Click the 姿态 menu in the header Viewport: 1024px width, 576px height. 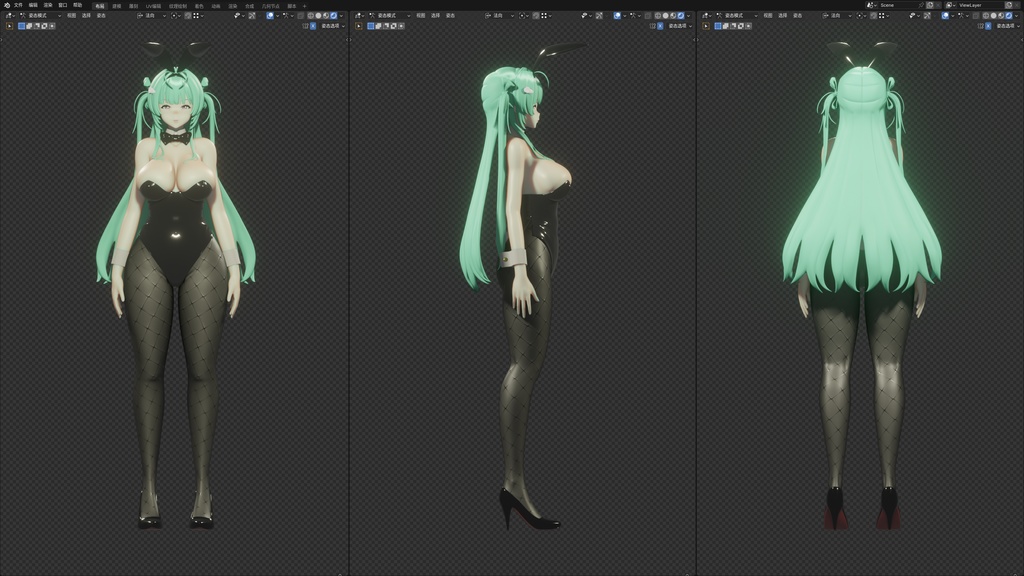[x=100, y=16]
